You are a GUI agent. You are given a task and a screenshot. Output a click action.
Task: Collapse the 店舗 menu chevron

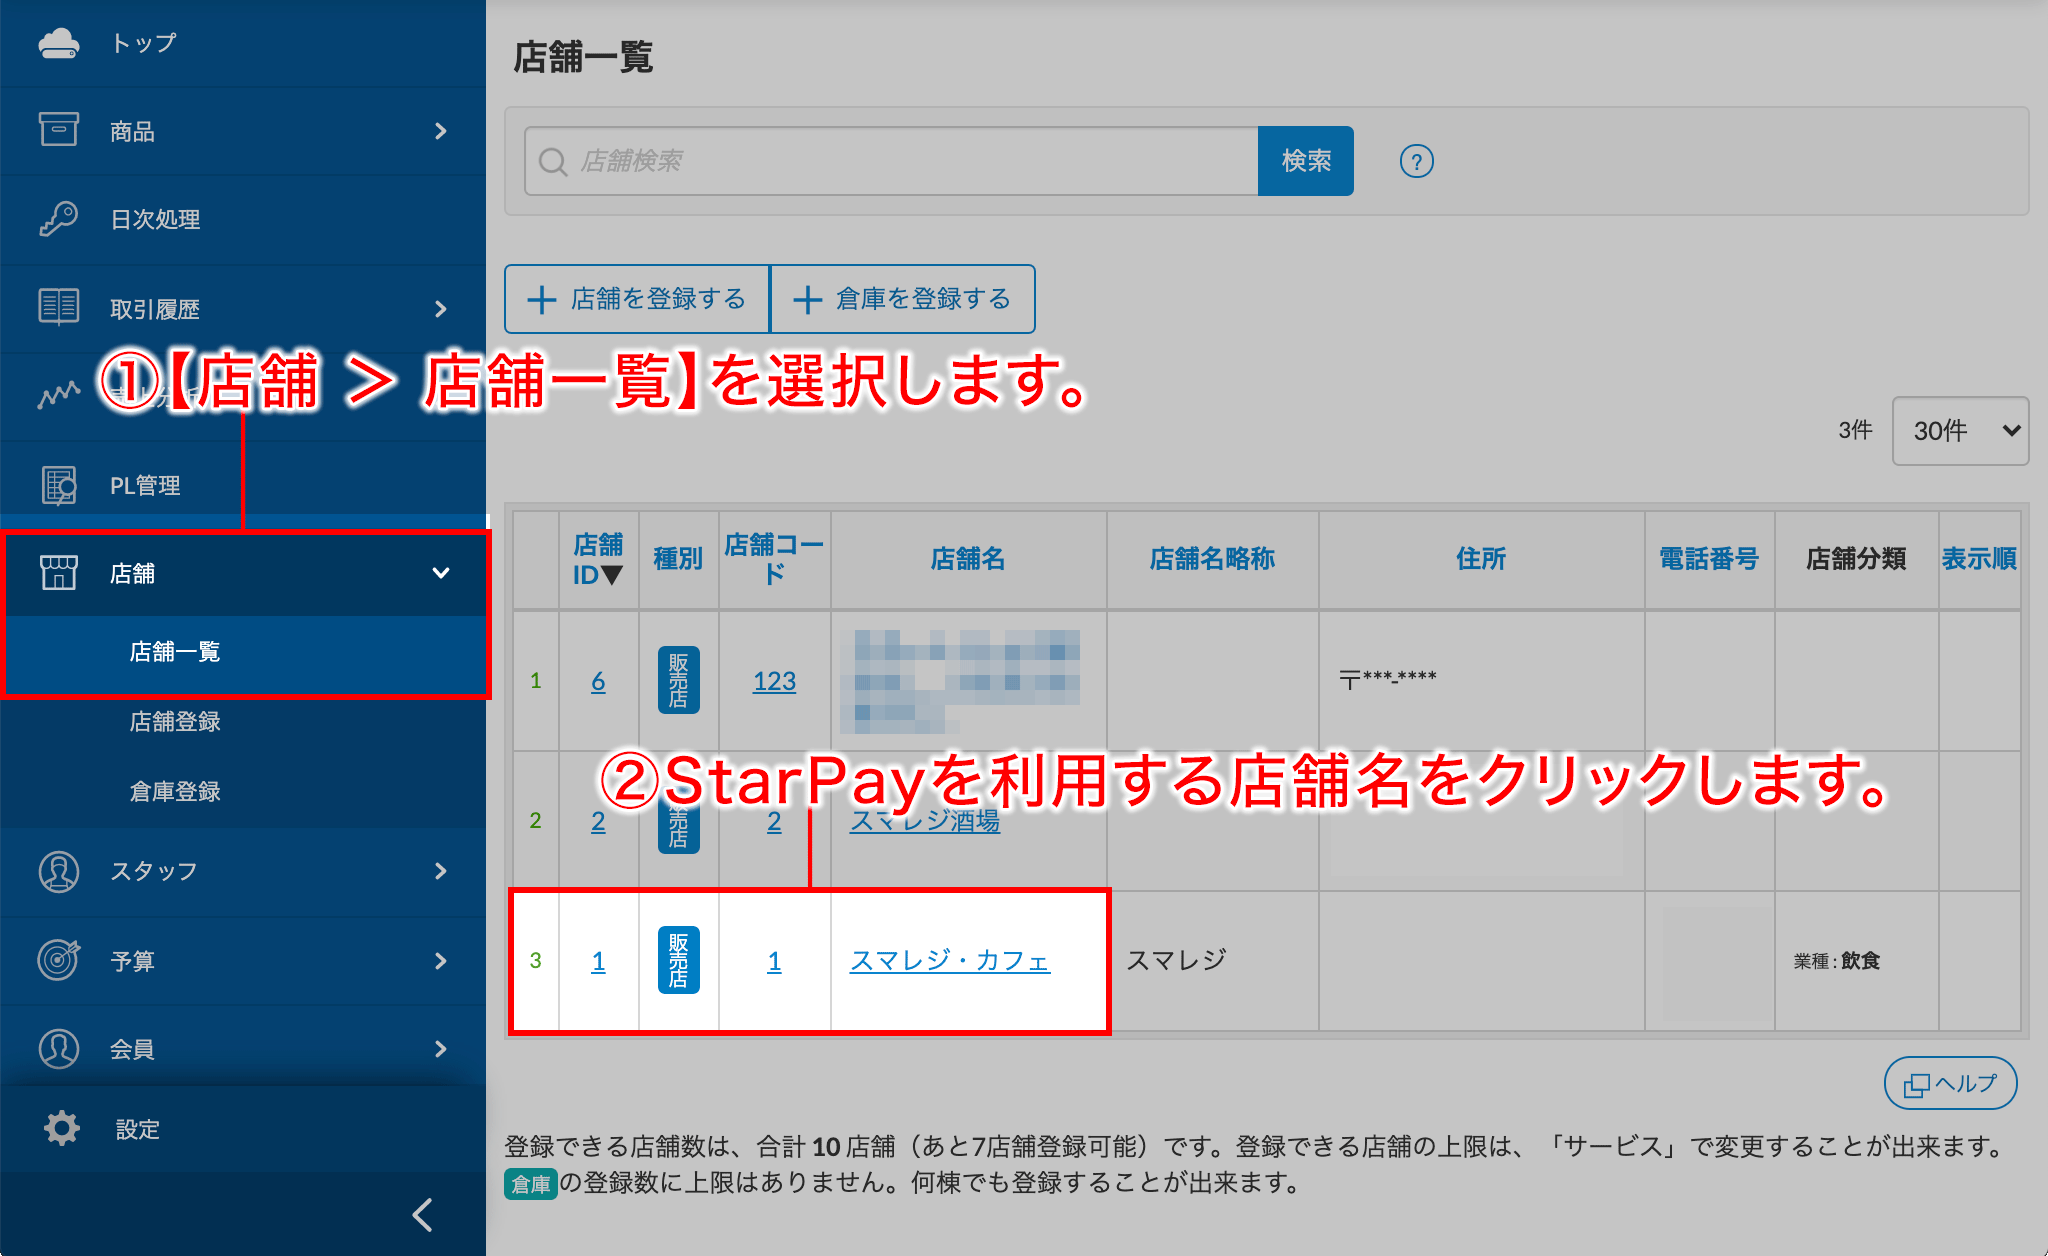coord(440,573)
